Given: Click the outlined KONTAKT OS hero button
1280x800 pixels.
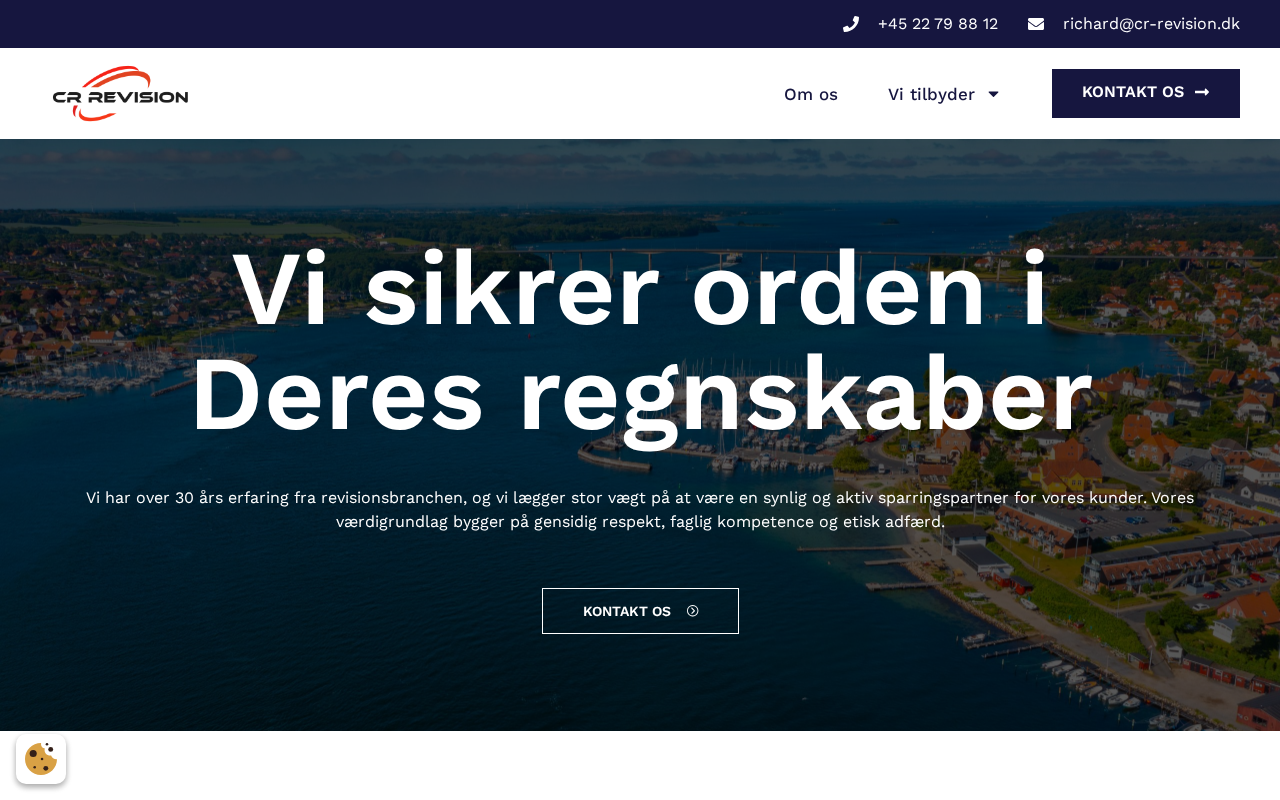Looking at the screenshot, I should pyautogui.click(x=640, y=611).
